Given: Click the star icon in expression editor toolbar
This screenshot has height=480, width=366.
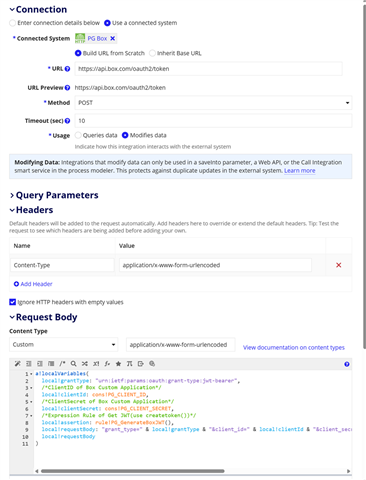Looking at the screenshot, I should point(118,364).
